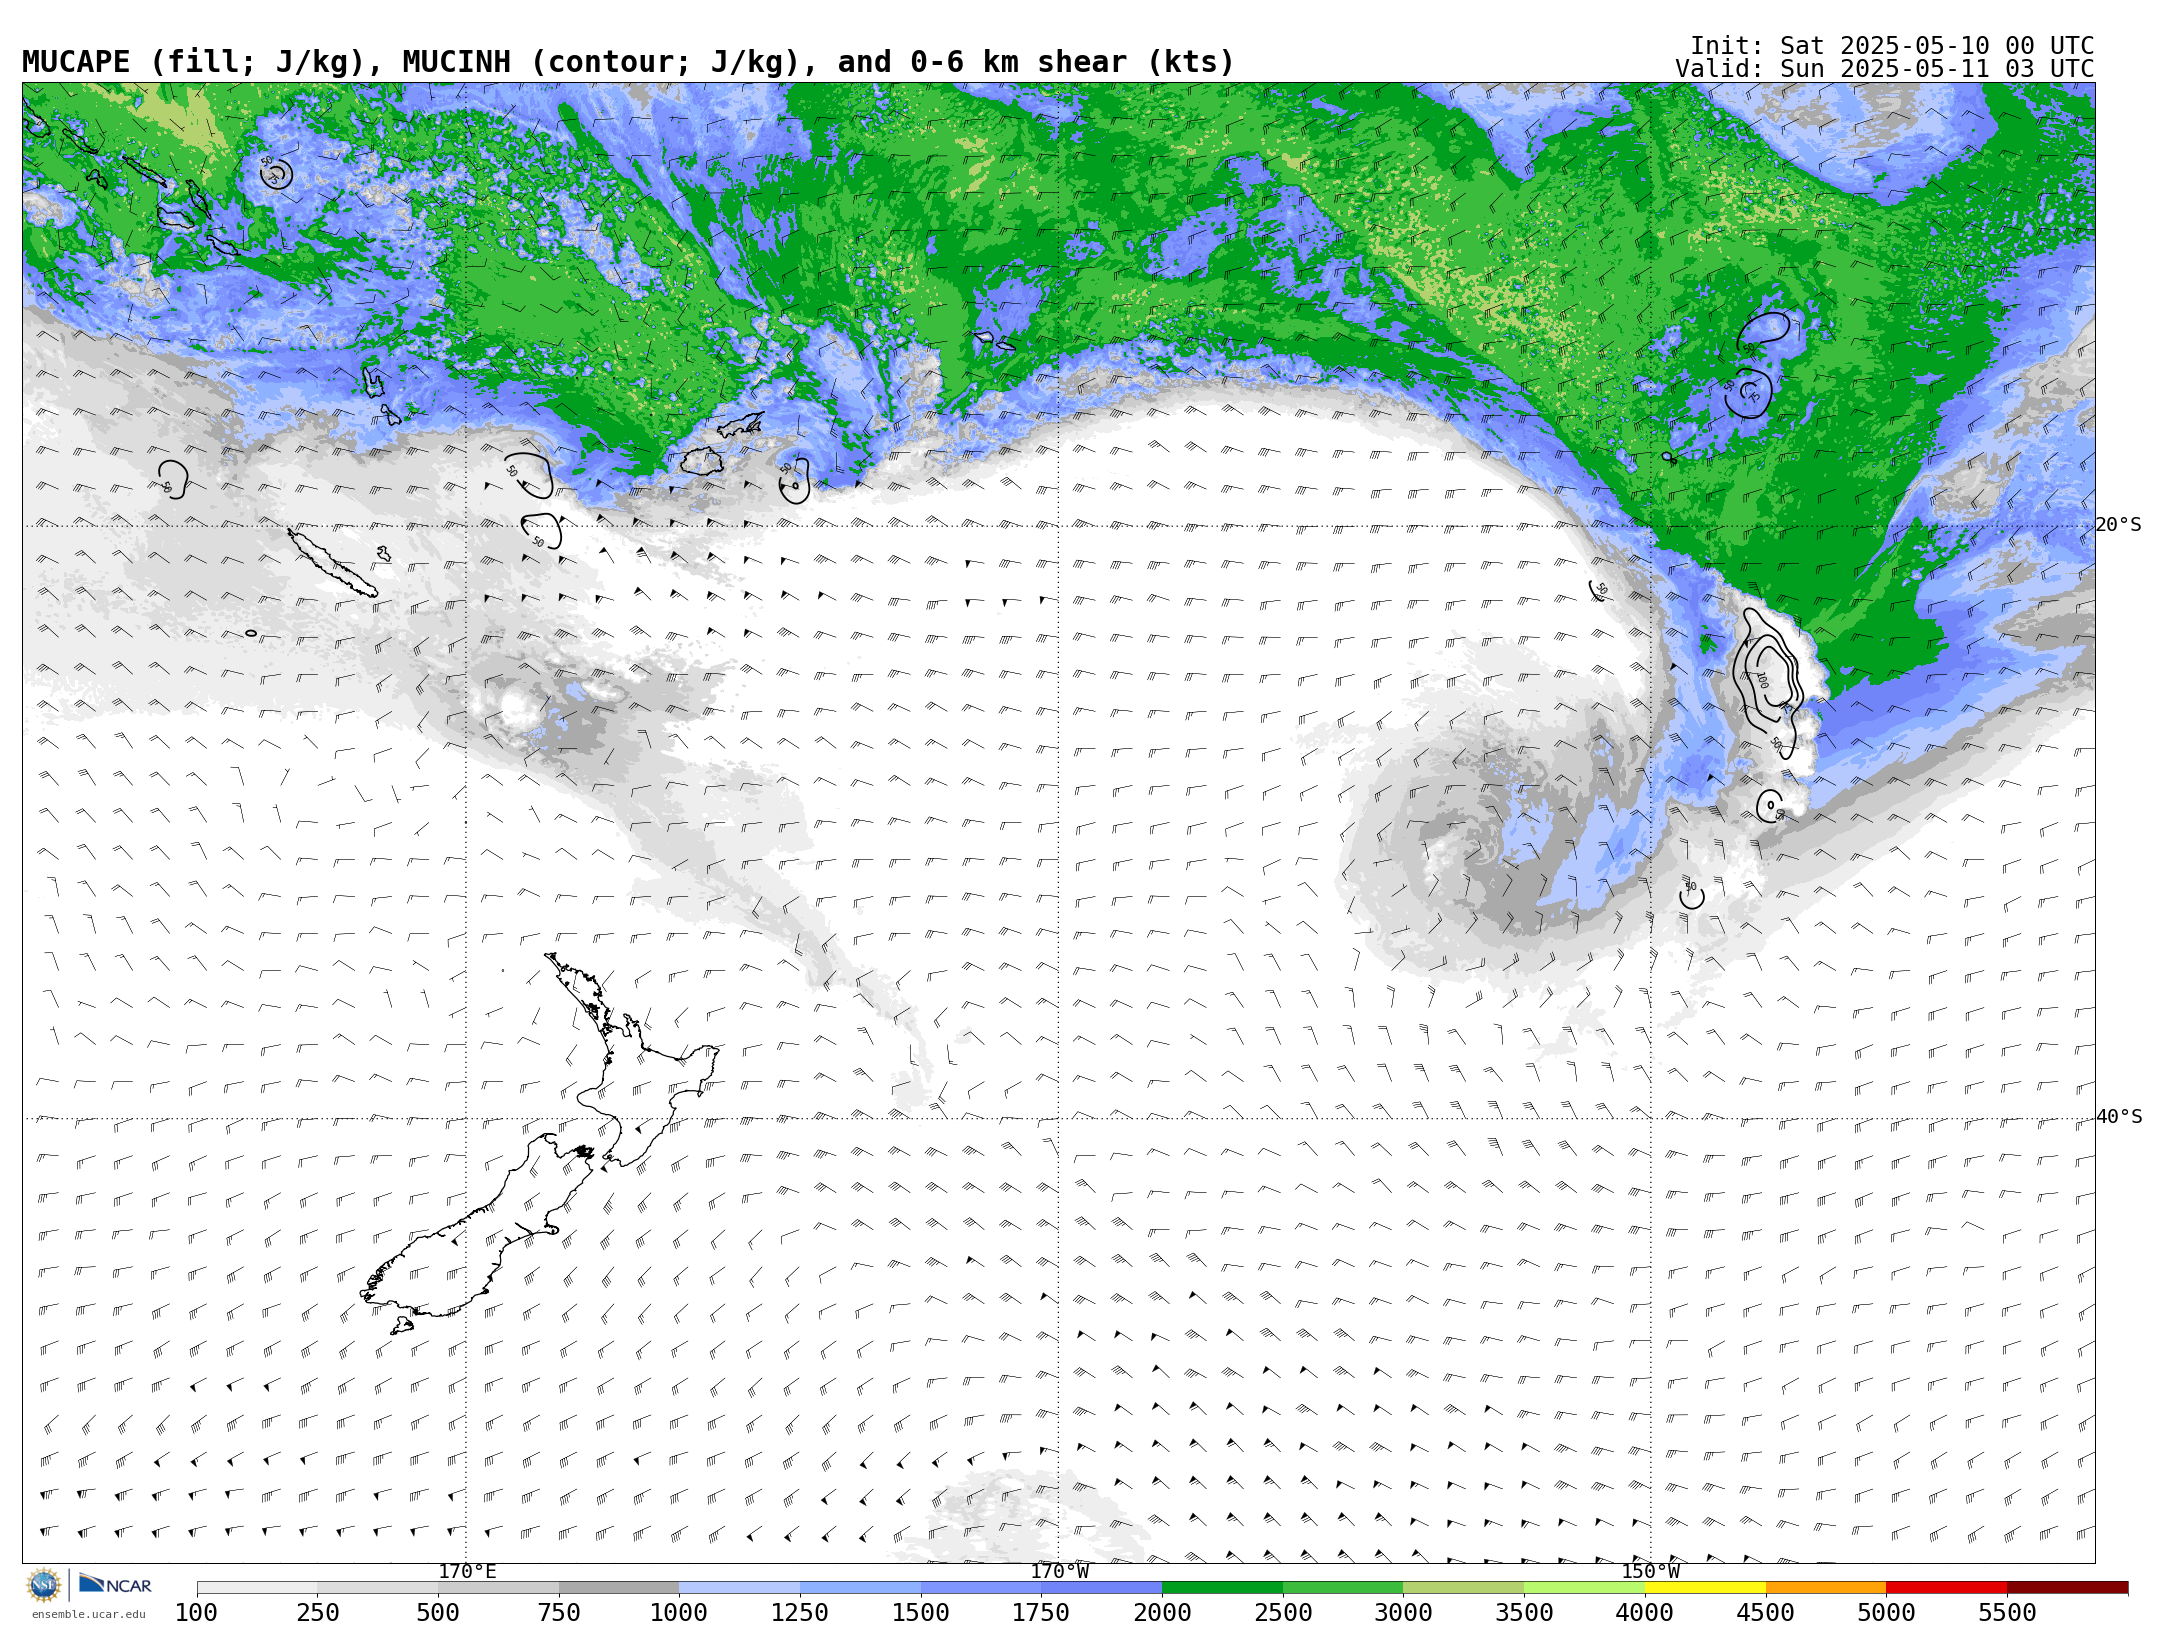
Task: Click the 3500 colorbar label
Action: point(1524,1612)
